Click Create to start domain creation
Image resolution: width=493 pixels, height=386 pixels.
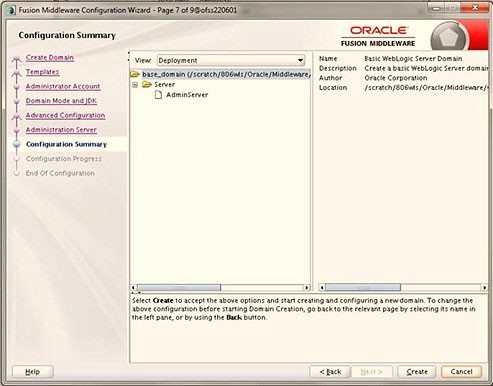coord(417,372)
